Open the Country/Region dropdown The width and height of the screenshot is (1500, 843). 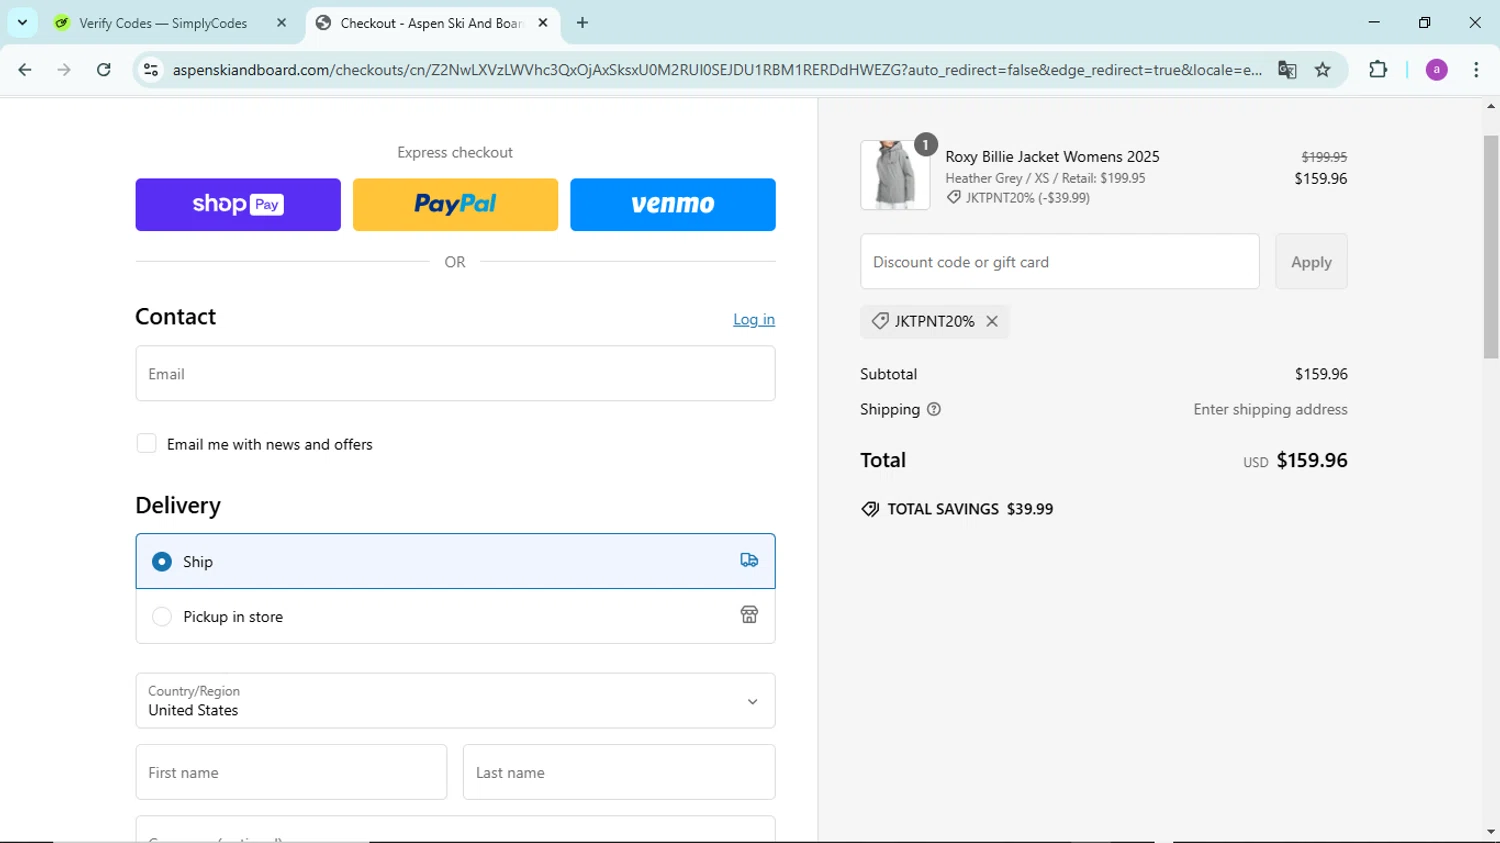tap(455, 701)
